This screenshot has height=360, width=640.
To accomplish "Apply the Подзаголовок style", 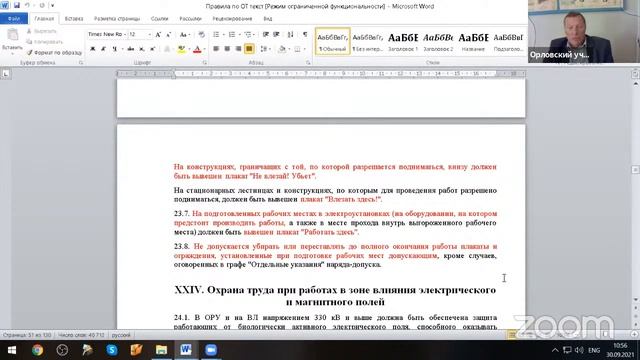I will click(508, 41).
